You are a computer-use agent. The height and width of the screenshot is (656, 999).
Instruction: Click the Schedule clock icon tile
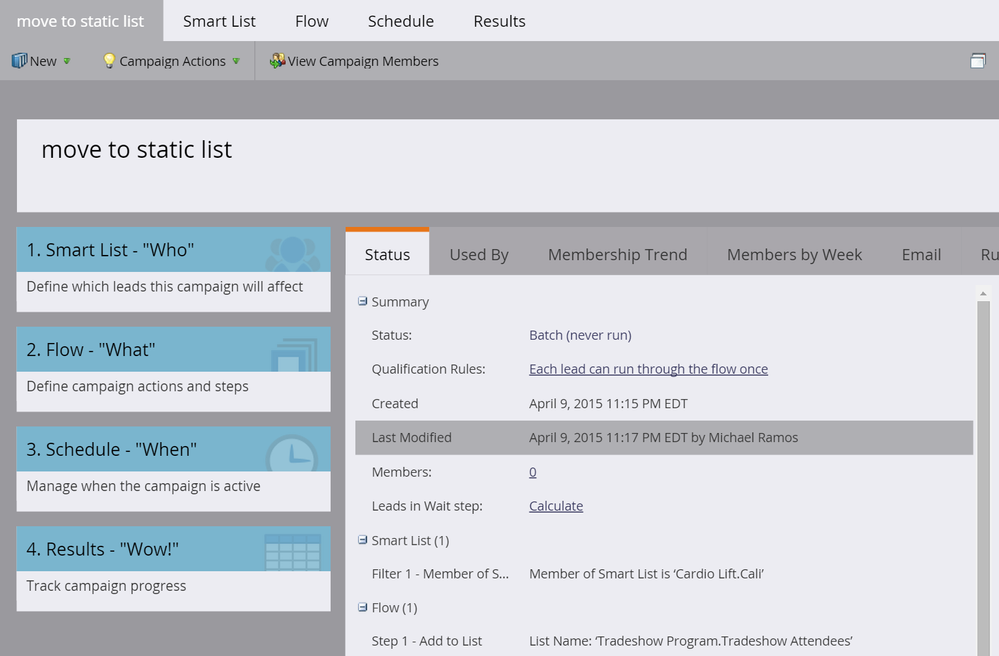tap(292, 452)
